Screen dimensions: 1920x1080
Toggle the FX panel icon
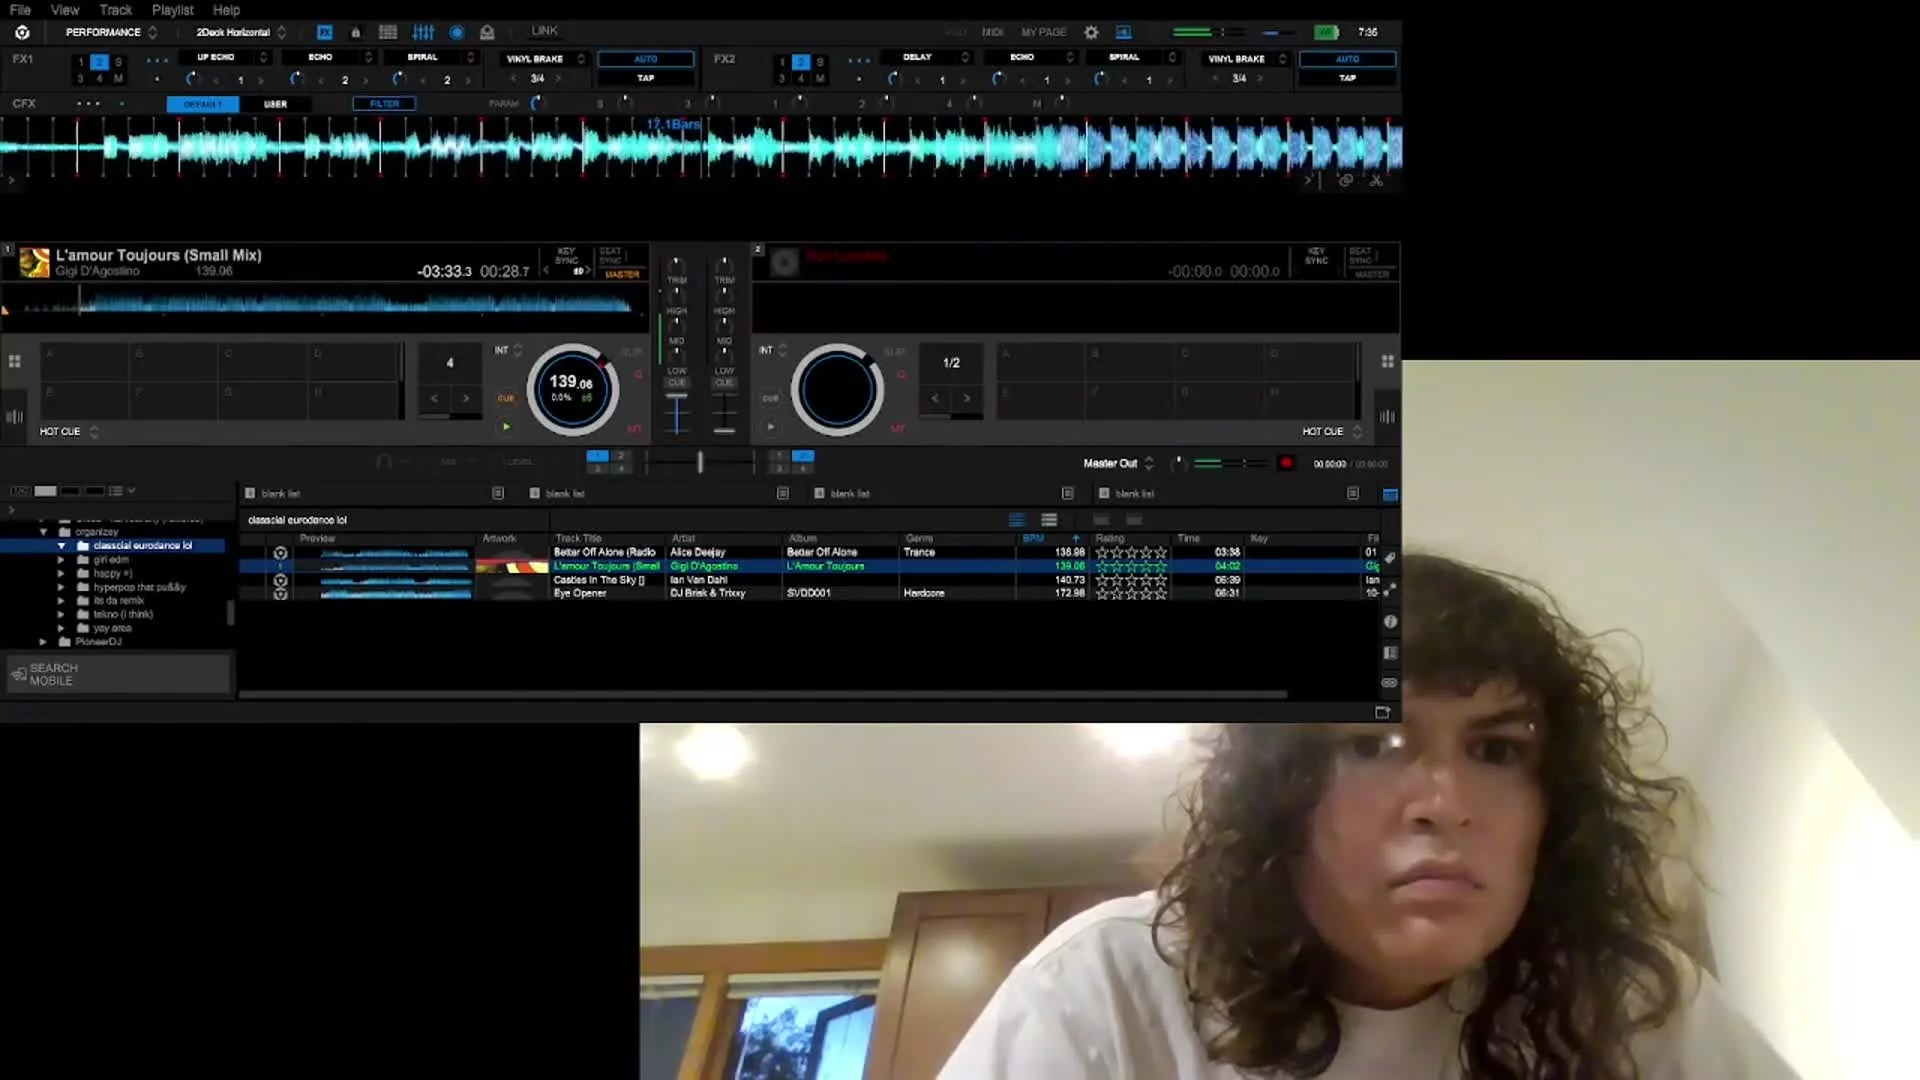324,33
